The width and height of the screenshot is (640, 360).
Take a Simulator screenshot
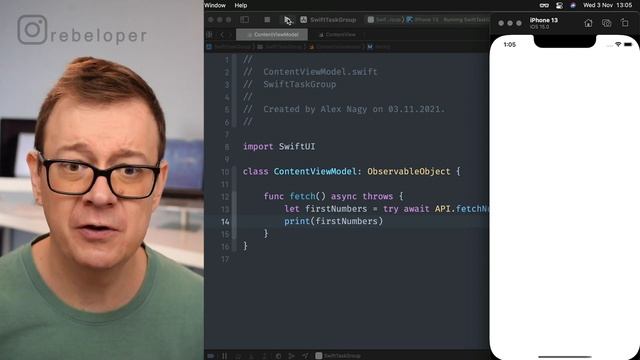[607, 23]
